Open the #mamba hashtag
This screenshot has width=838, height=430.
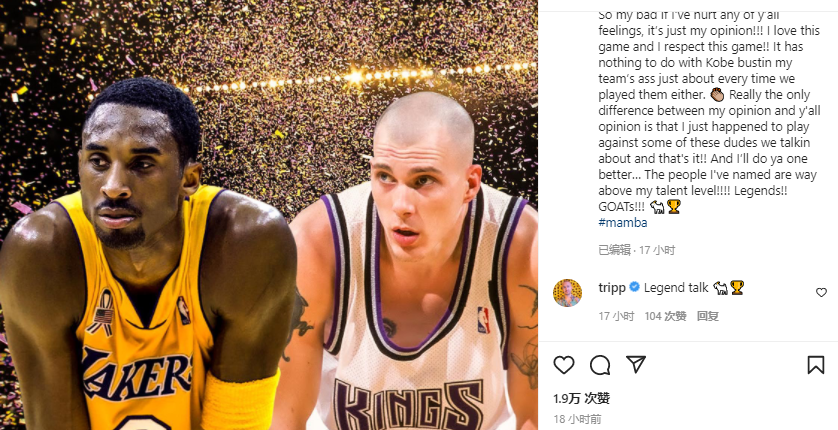click(x=623, y=223)
